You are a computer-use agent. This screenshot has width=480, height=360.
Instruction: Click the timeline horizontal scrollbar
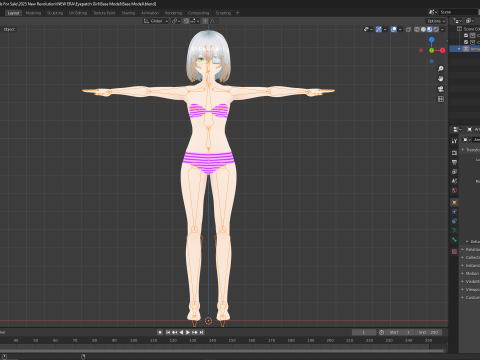click(223, 350)
